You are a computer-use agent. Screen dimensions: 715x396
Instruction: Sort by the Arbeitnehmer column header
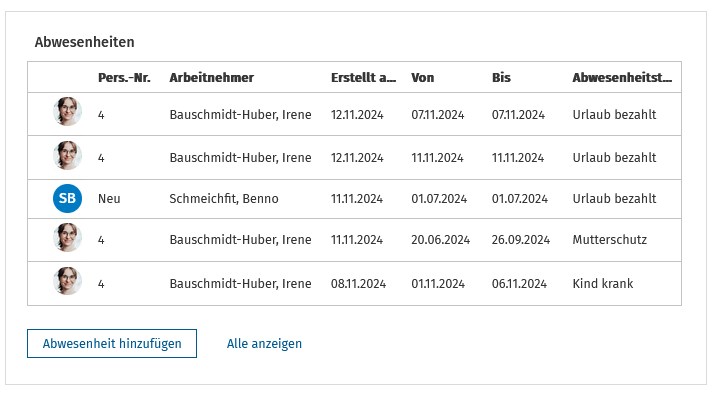(x=212, y=78)
